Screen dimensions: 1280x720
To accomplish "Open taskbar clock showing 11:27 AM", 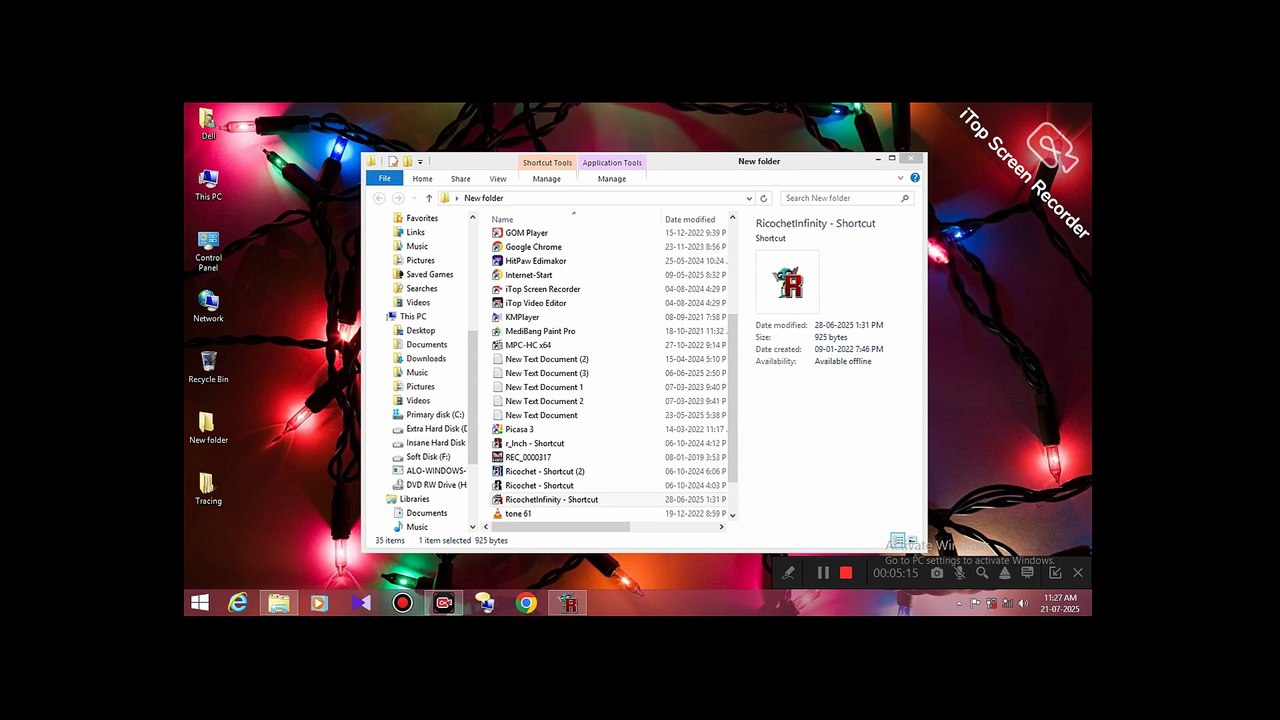I will [x=1060, y=603].
